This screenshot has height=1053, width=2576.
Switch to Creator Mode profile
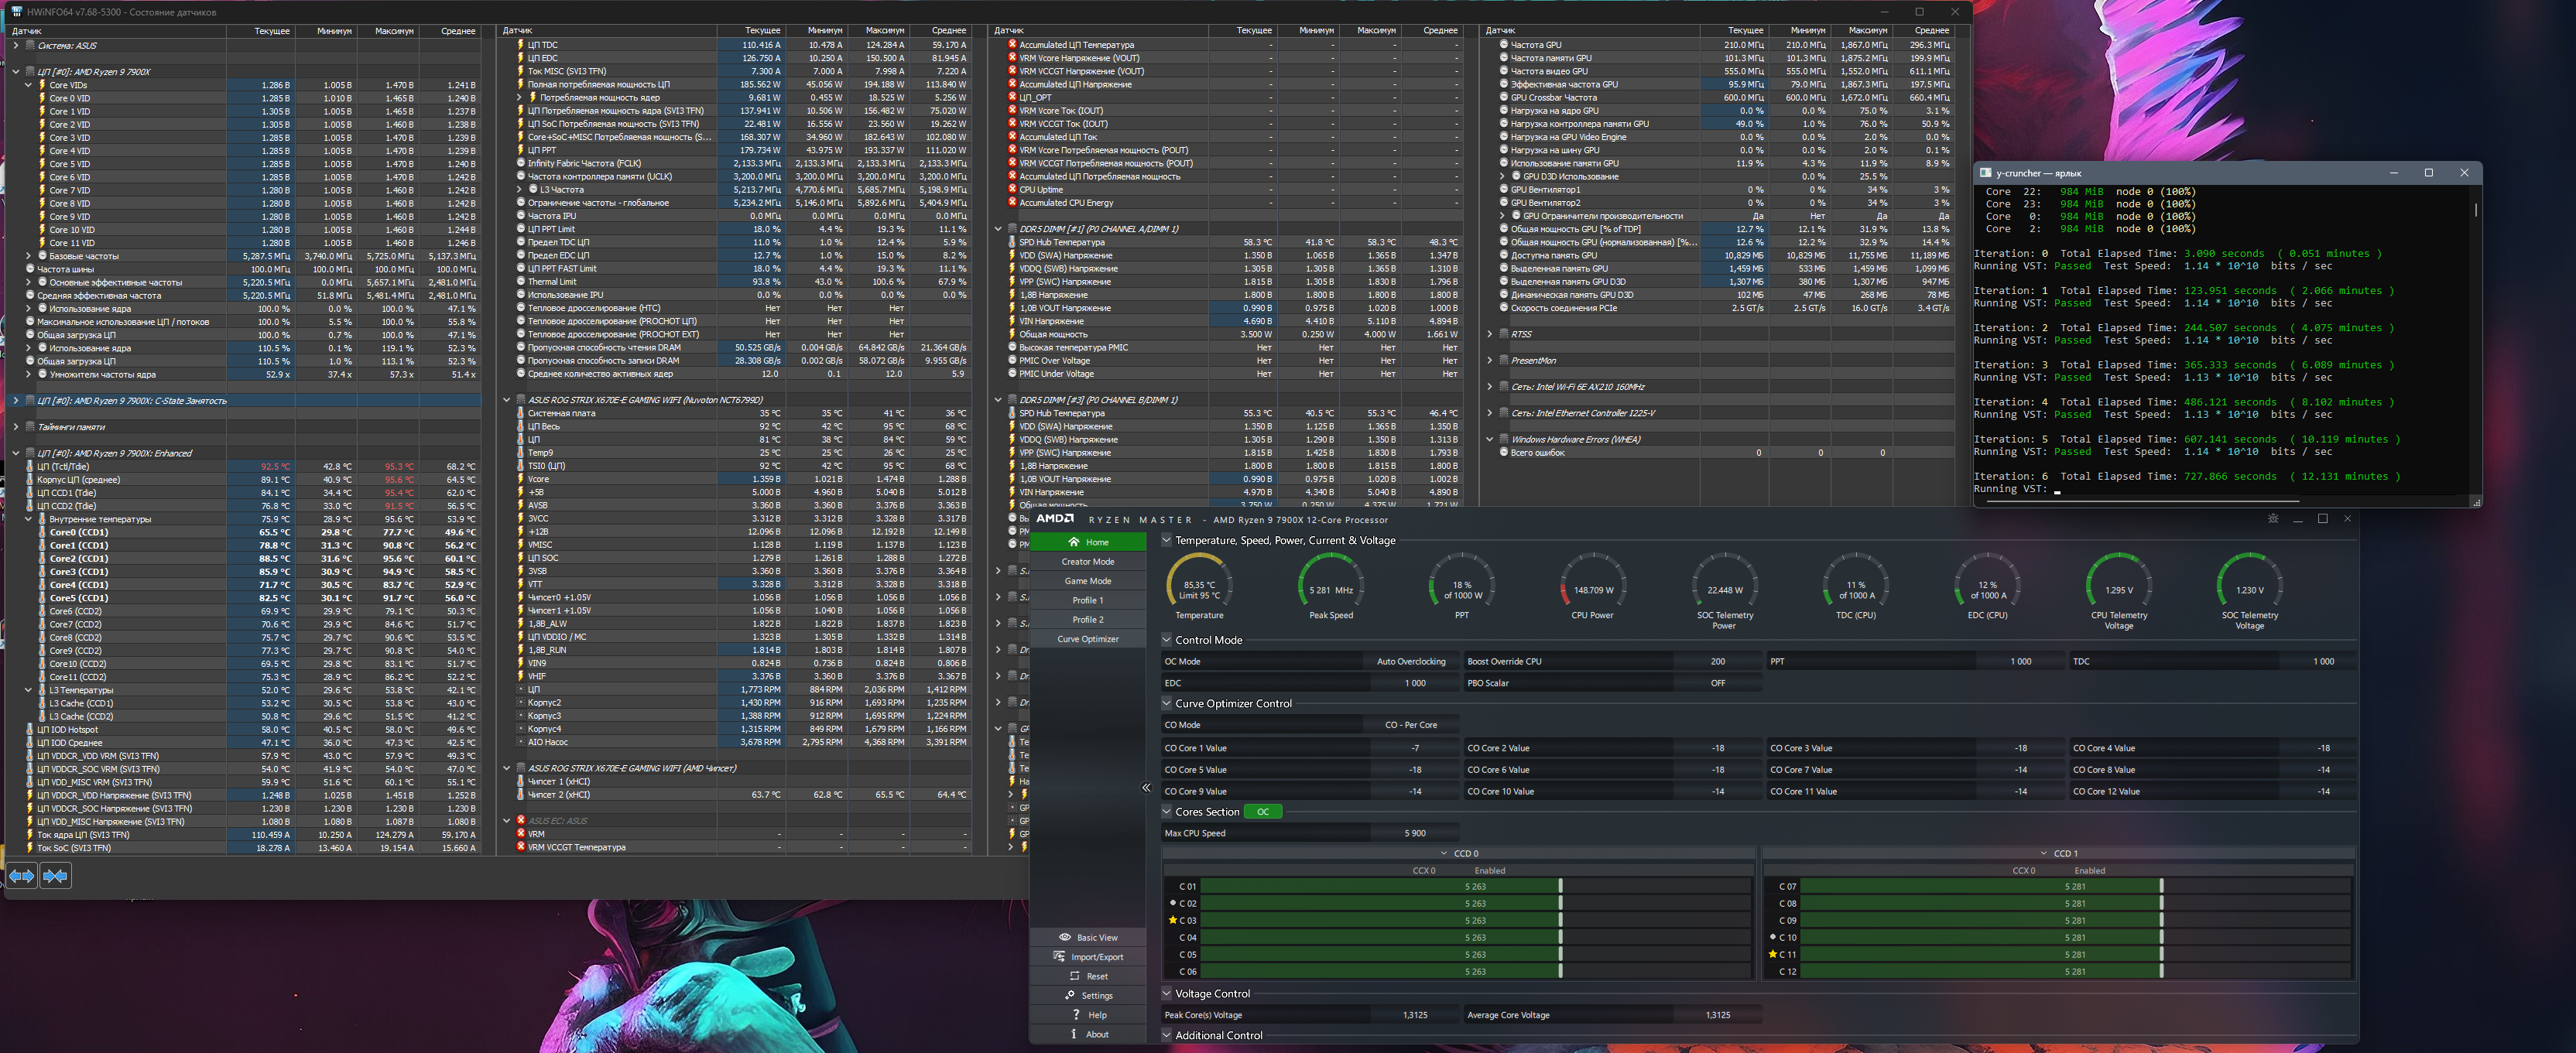(x=1087, y=562)
